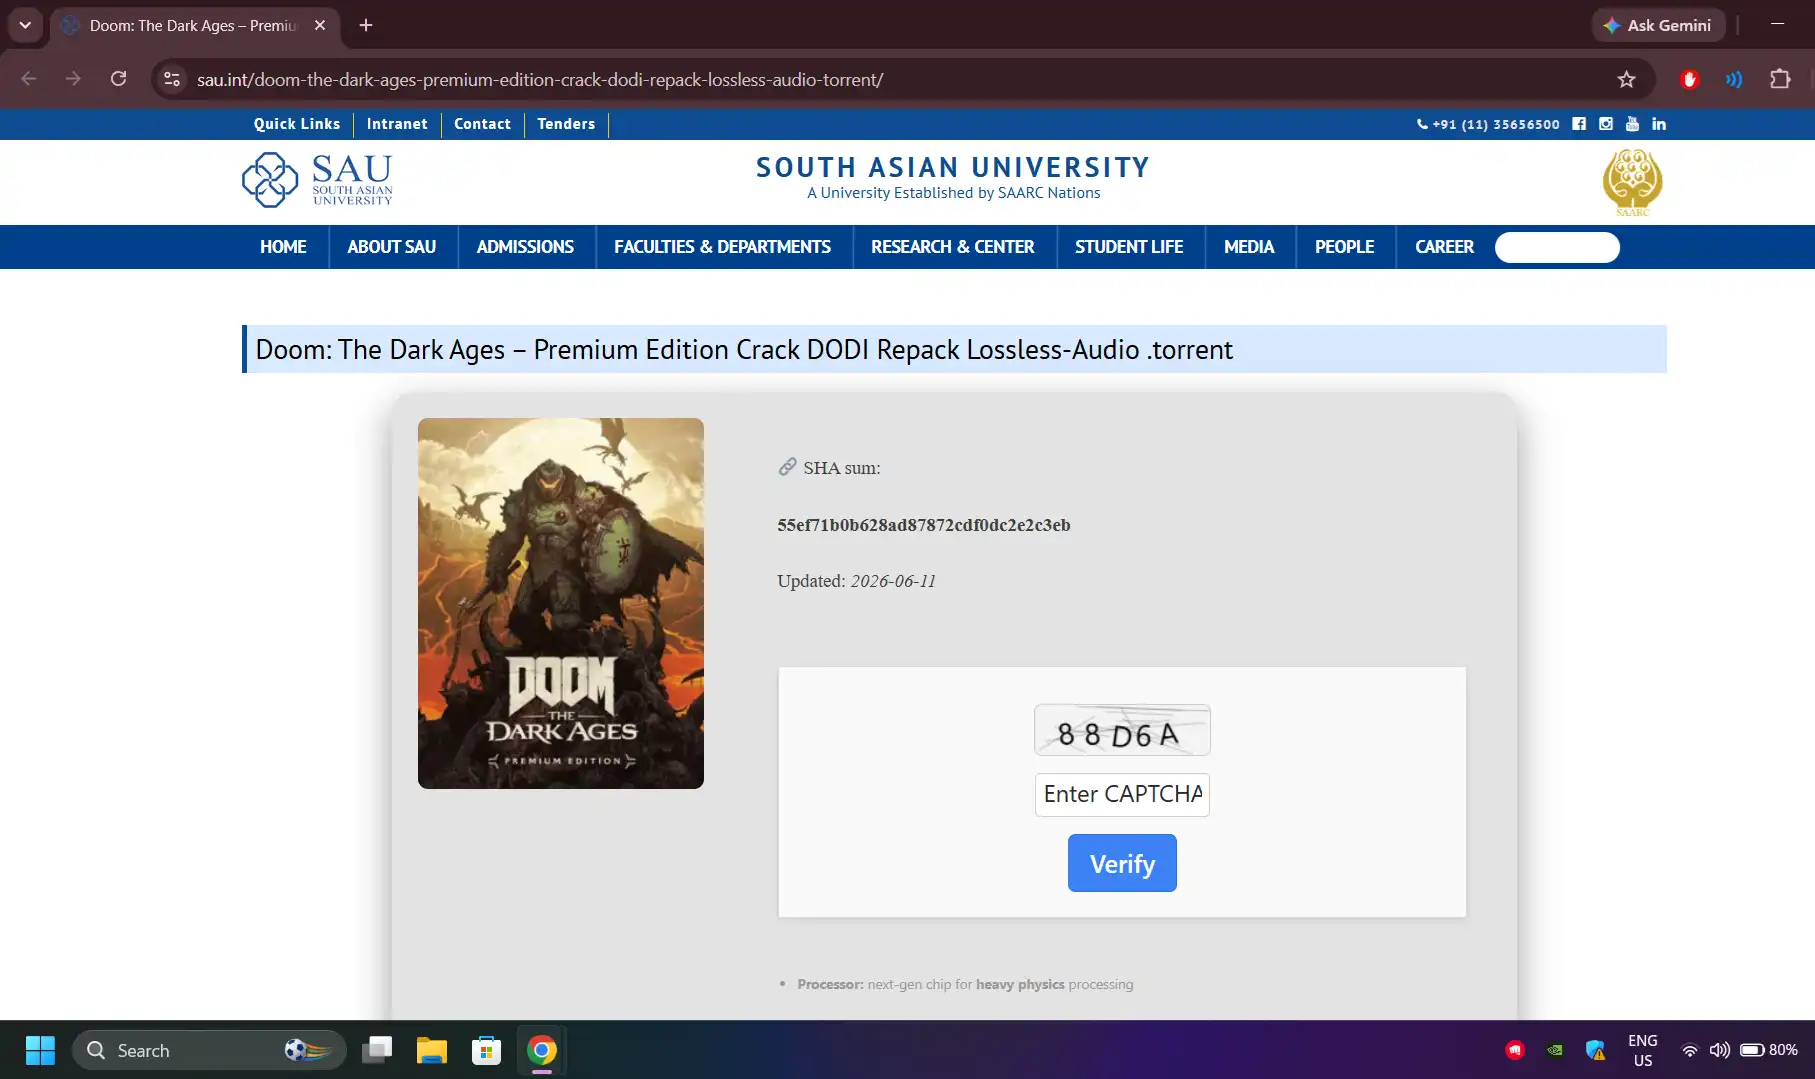1815x1079 pixels.
Task: Open Task View from the taskbar
Action: (x=377, y=1050)
